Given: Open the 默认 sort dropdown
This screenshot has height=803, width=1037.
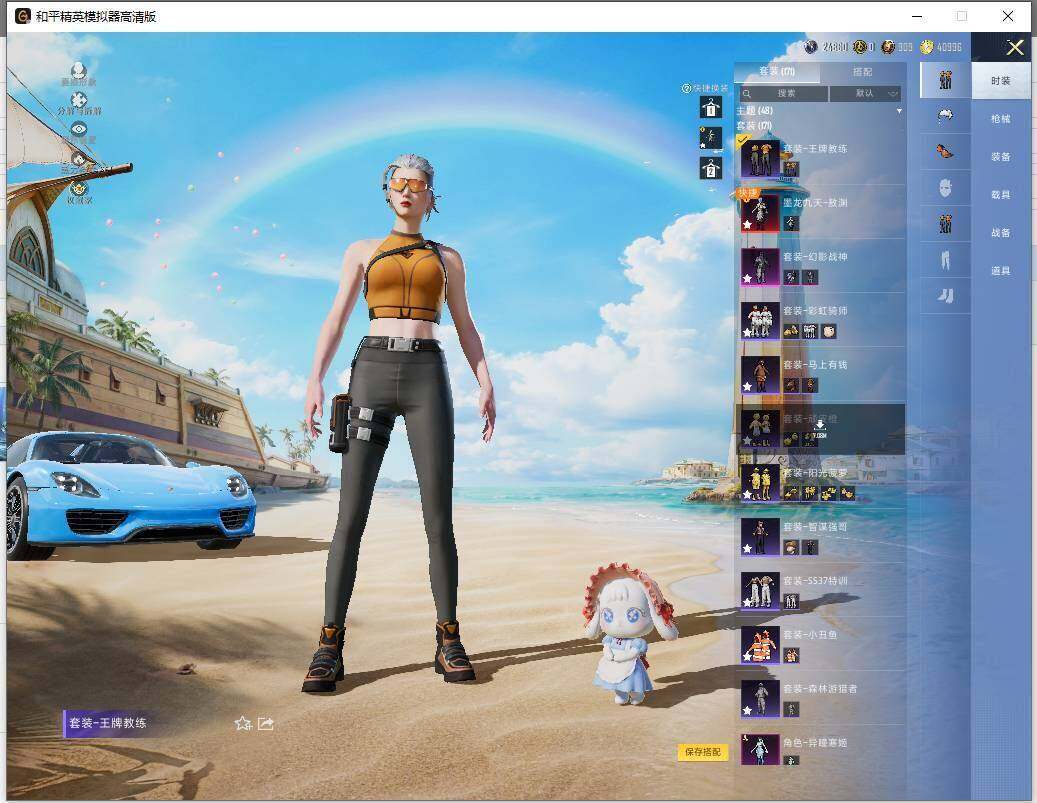Looking at the screenshot, I should click(x=865, y=93).
